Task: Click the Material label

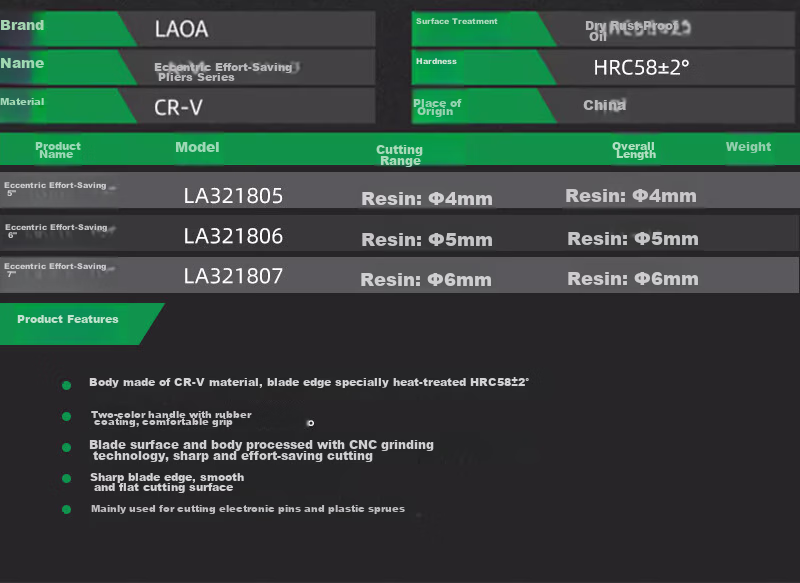Action: 22,102
